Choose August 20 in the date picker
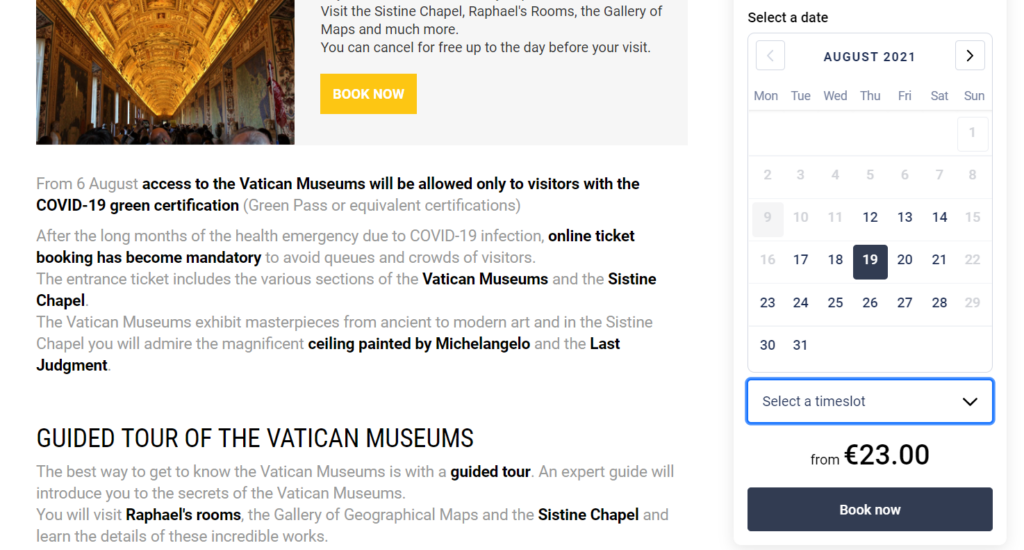 [905, 260]
